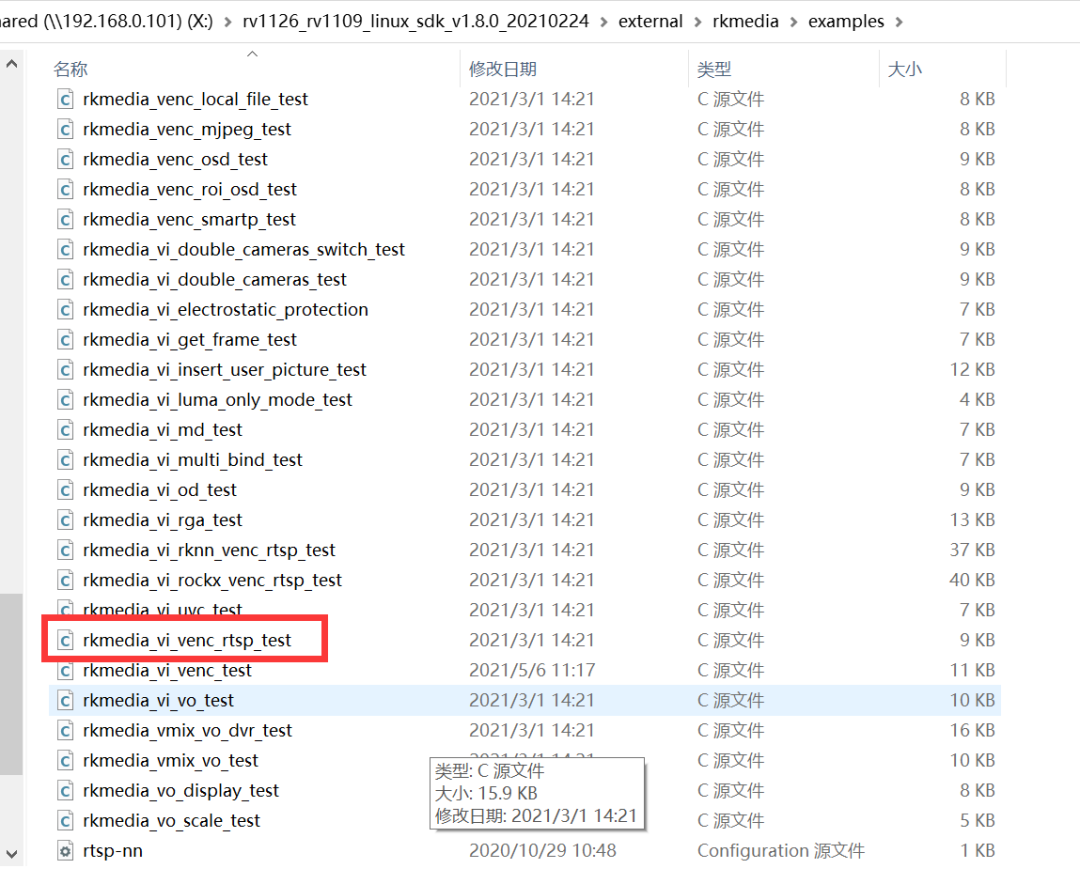Click the rkmedia_vi_venc_rtsp_test file icon
This screenshot has height=884, width=1080.
pos(66,640)
